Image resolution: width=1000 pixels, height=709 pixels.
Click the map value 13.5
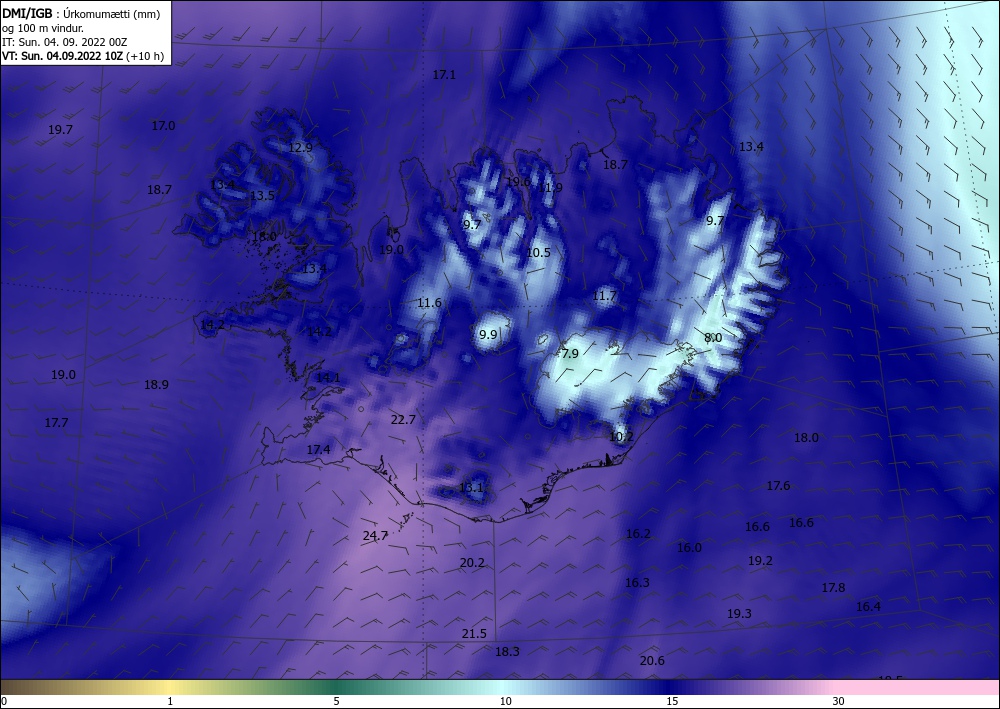tap(262, 195)
